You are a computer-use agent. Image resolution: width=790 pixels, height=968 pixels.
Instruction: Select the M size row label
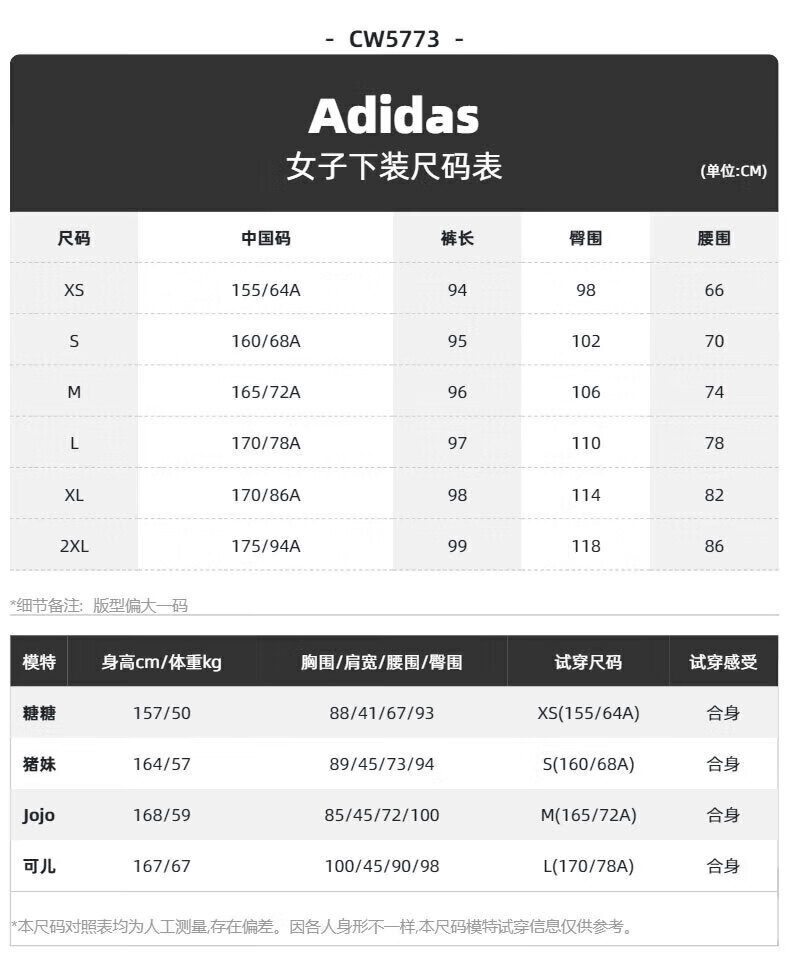[x=74, y=392]
